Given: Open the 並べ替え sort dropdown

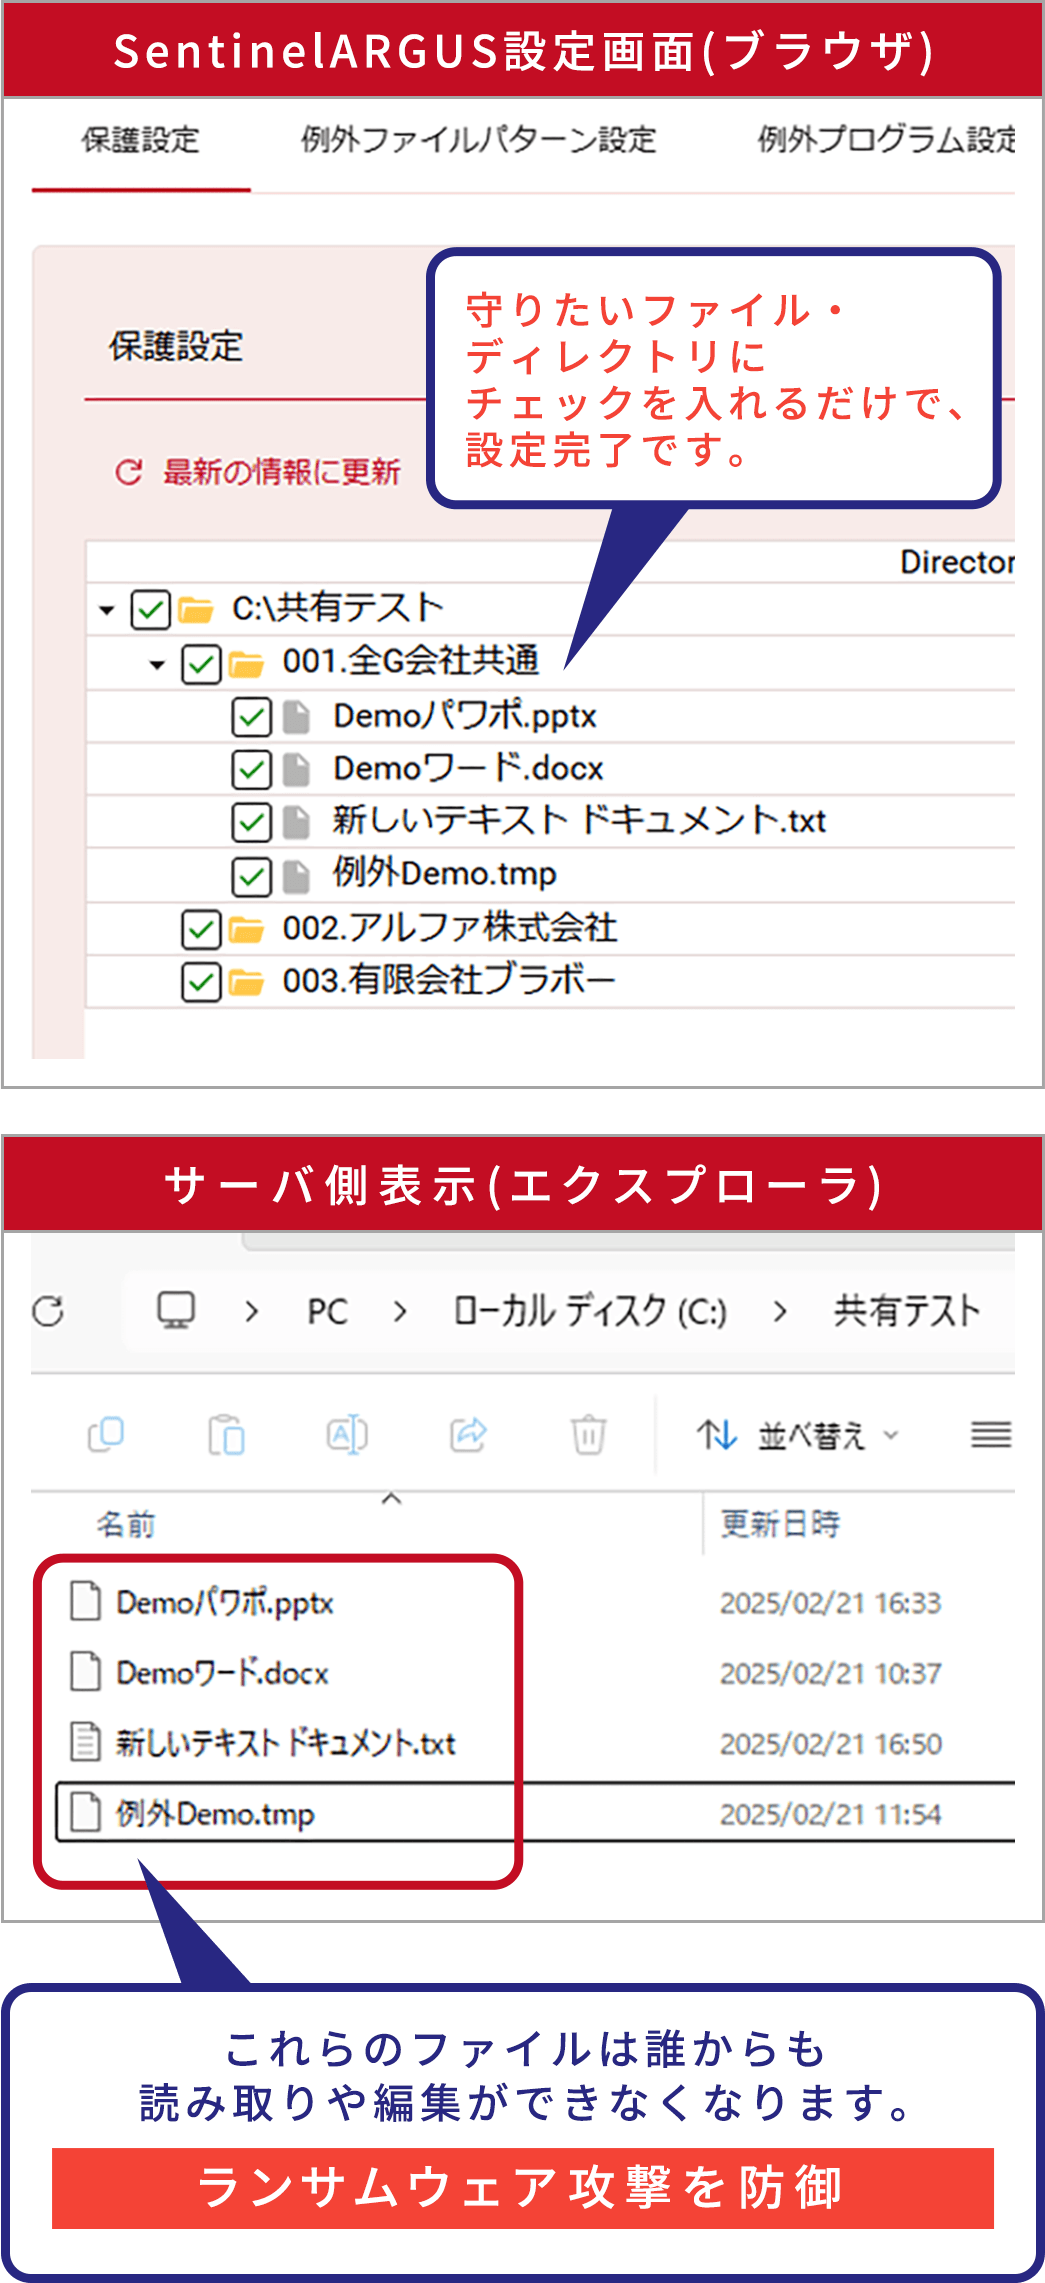Looking at the screenshot, I should (798, 1436).
